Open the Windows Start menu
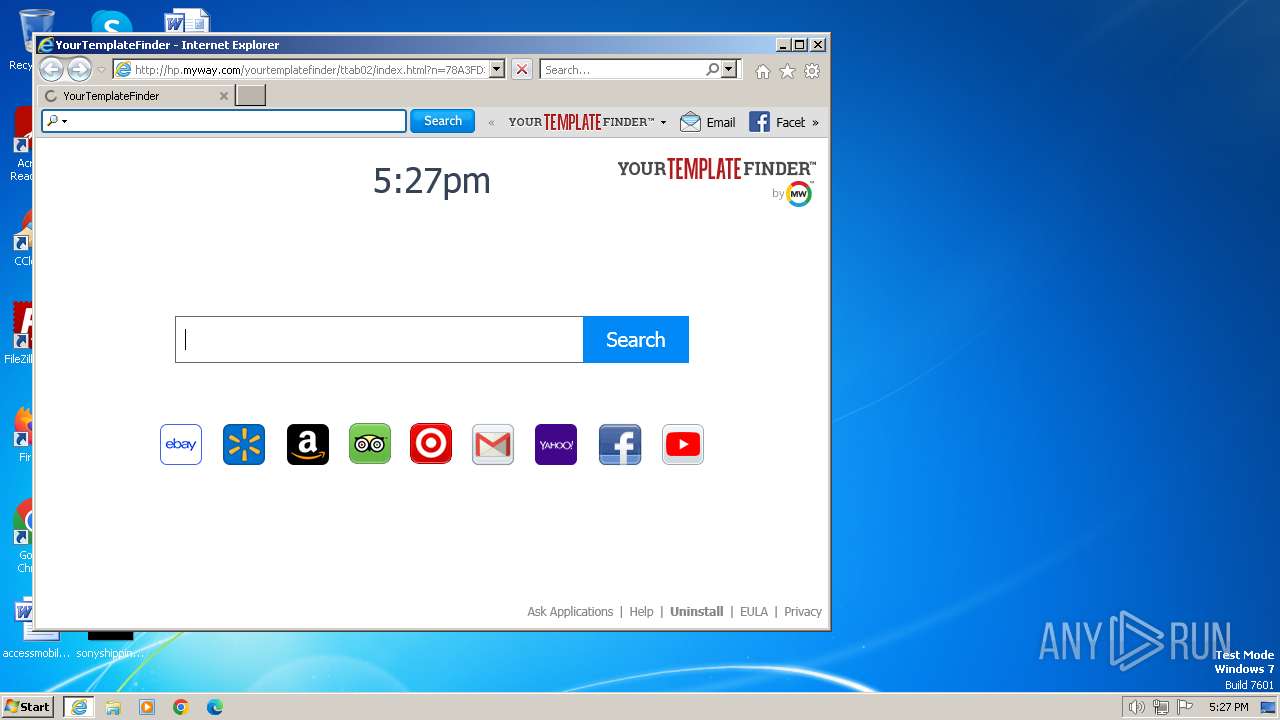 [27, 707]
